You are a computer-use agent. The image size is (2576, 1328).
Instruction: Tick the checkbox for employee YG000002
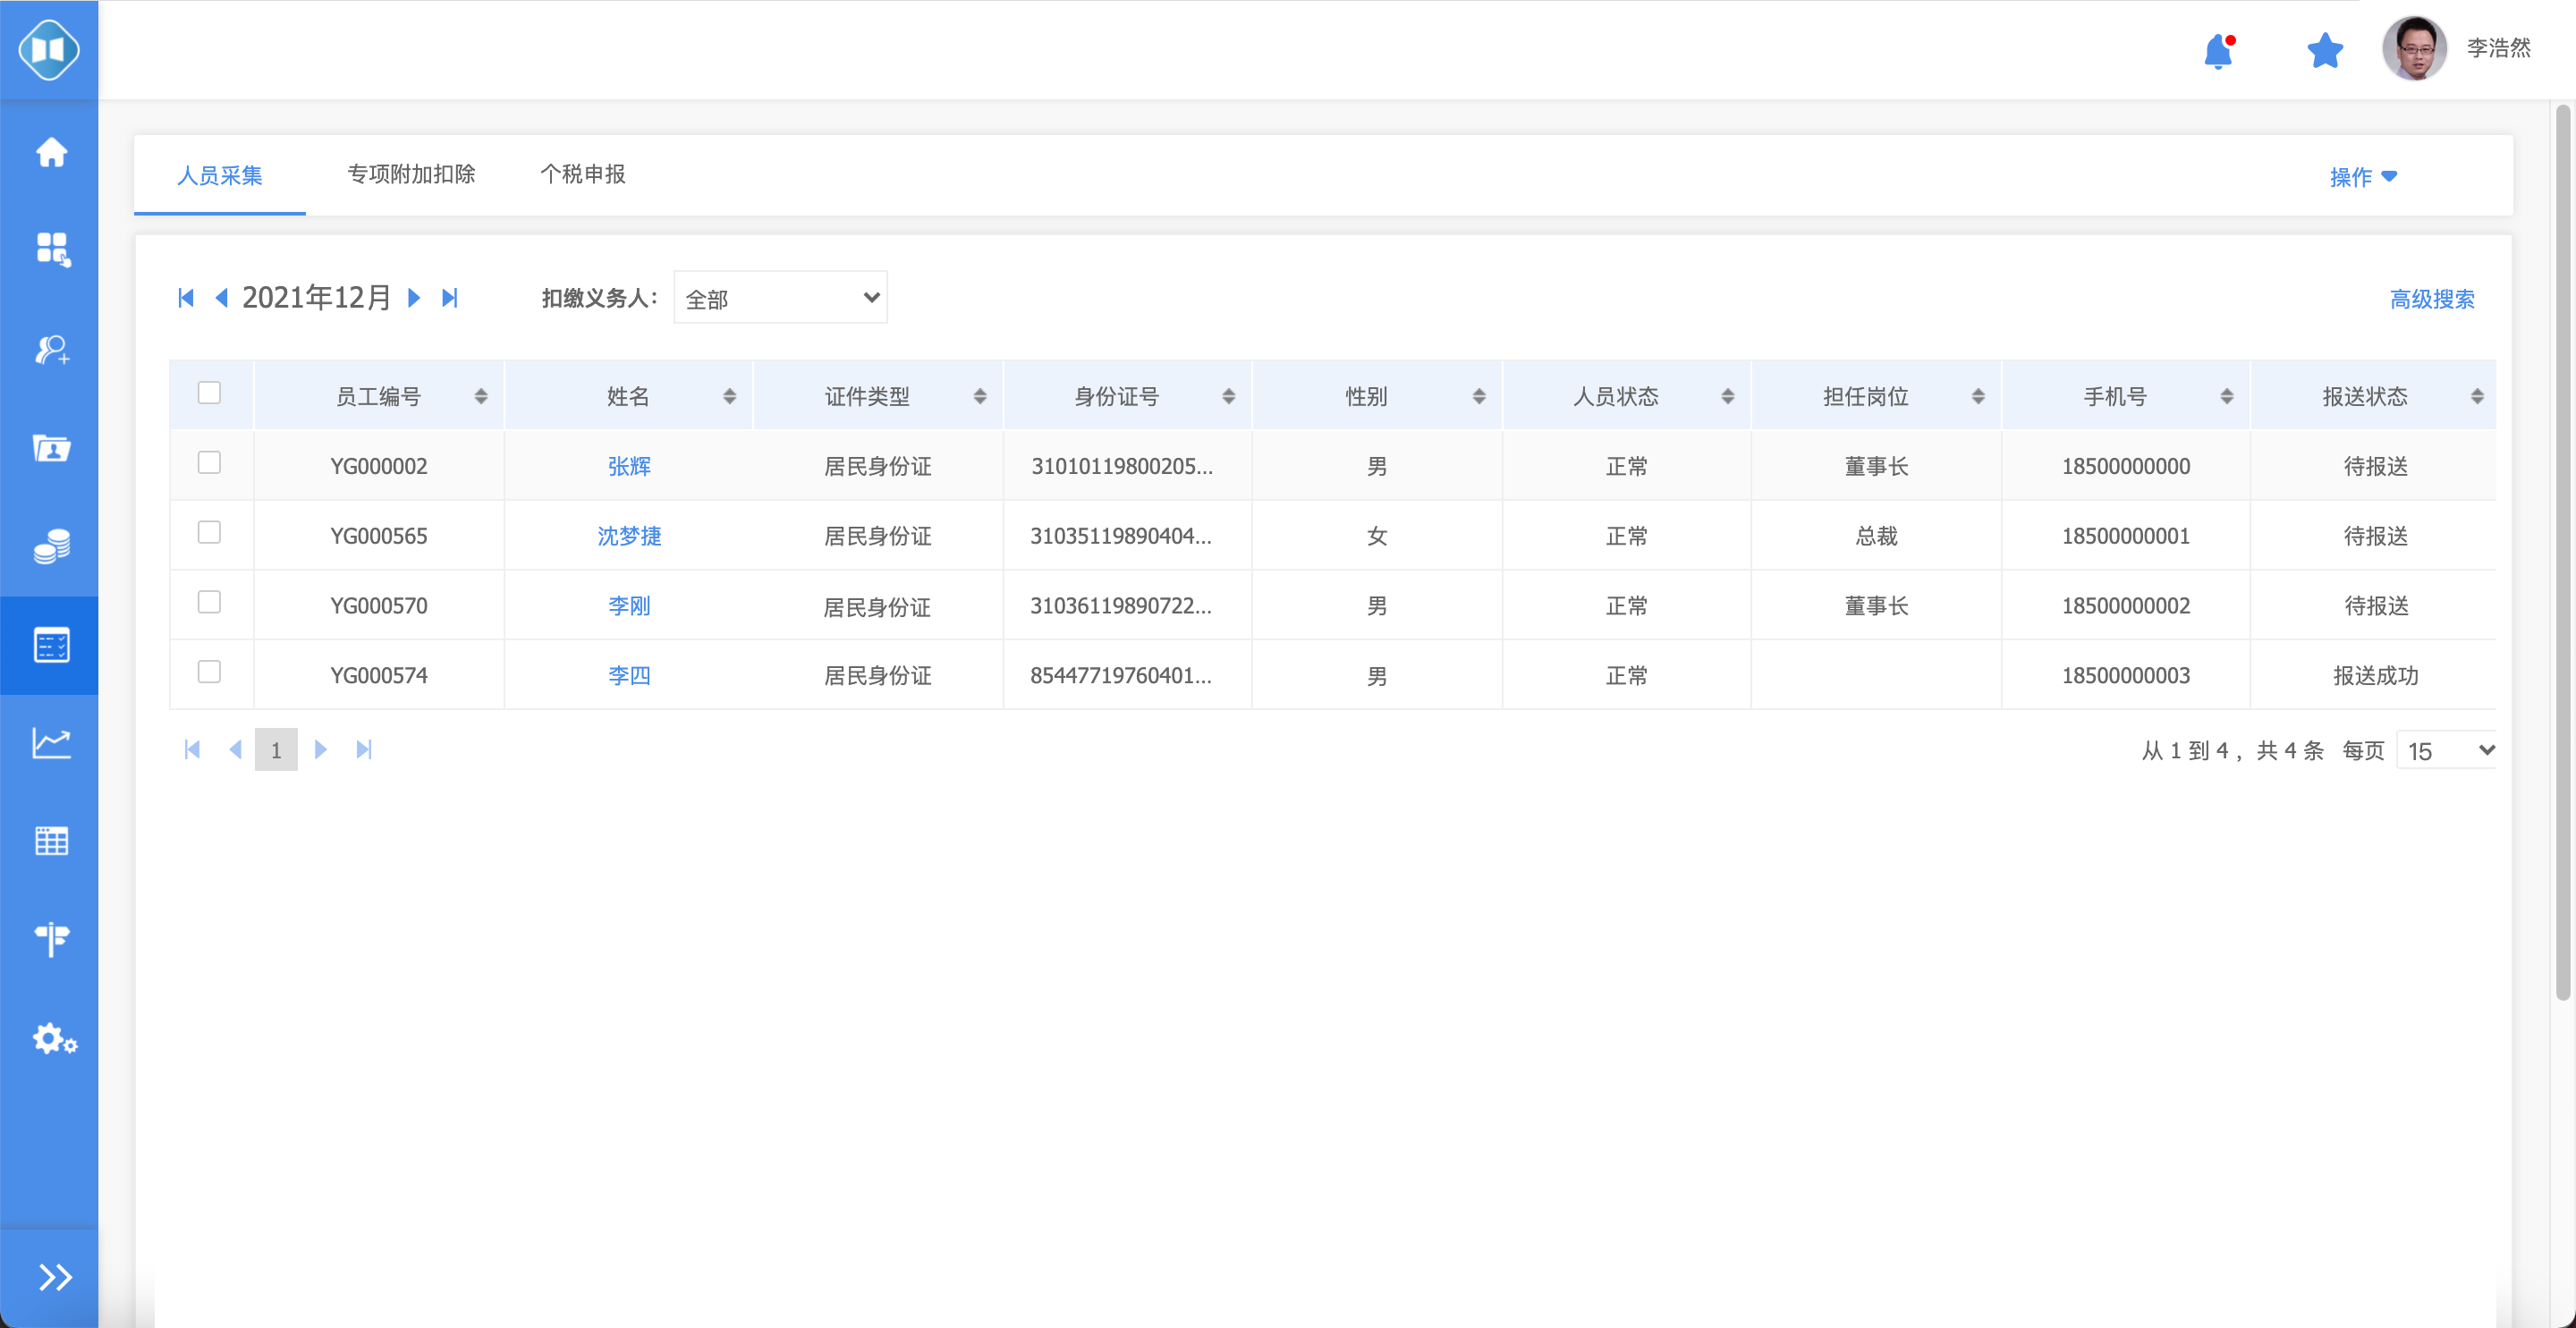click(x=209, y=463)
